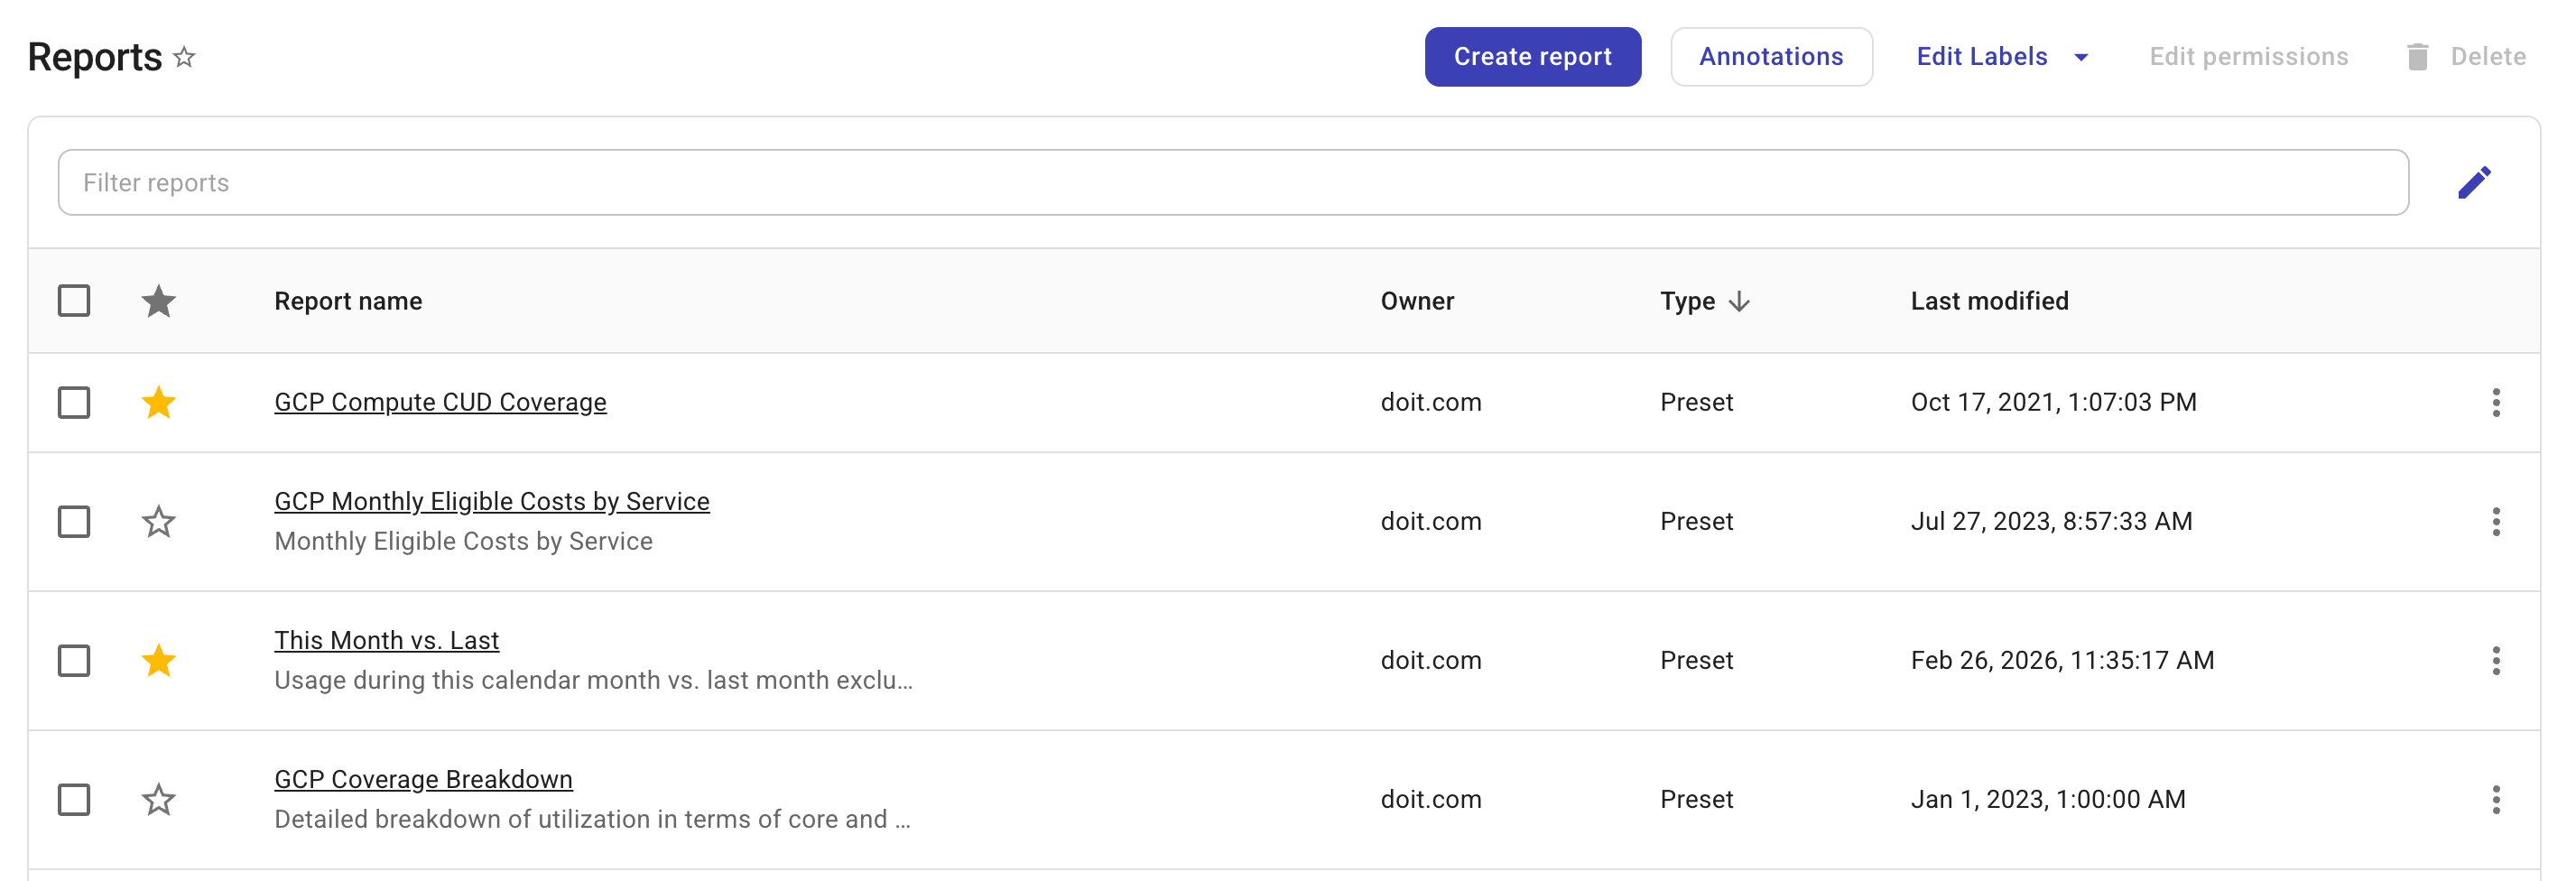
Task: Click the pencil edit icon beside filter
Action: tap(2473, 182)
